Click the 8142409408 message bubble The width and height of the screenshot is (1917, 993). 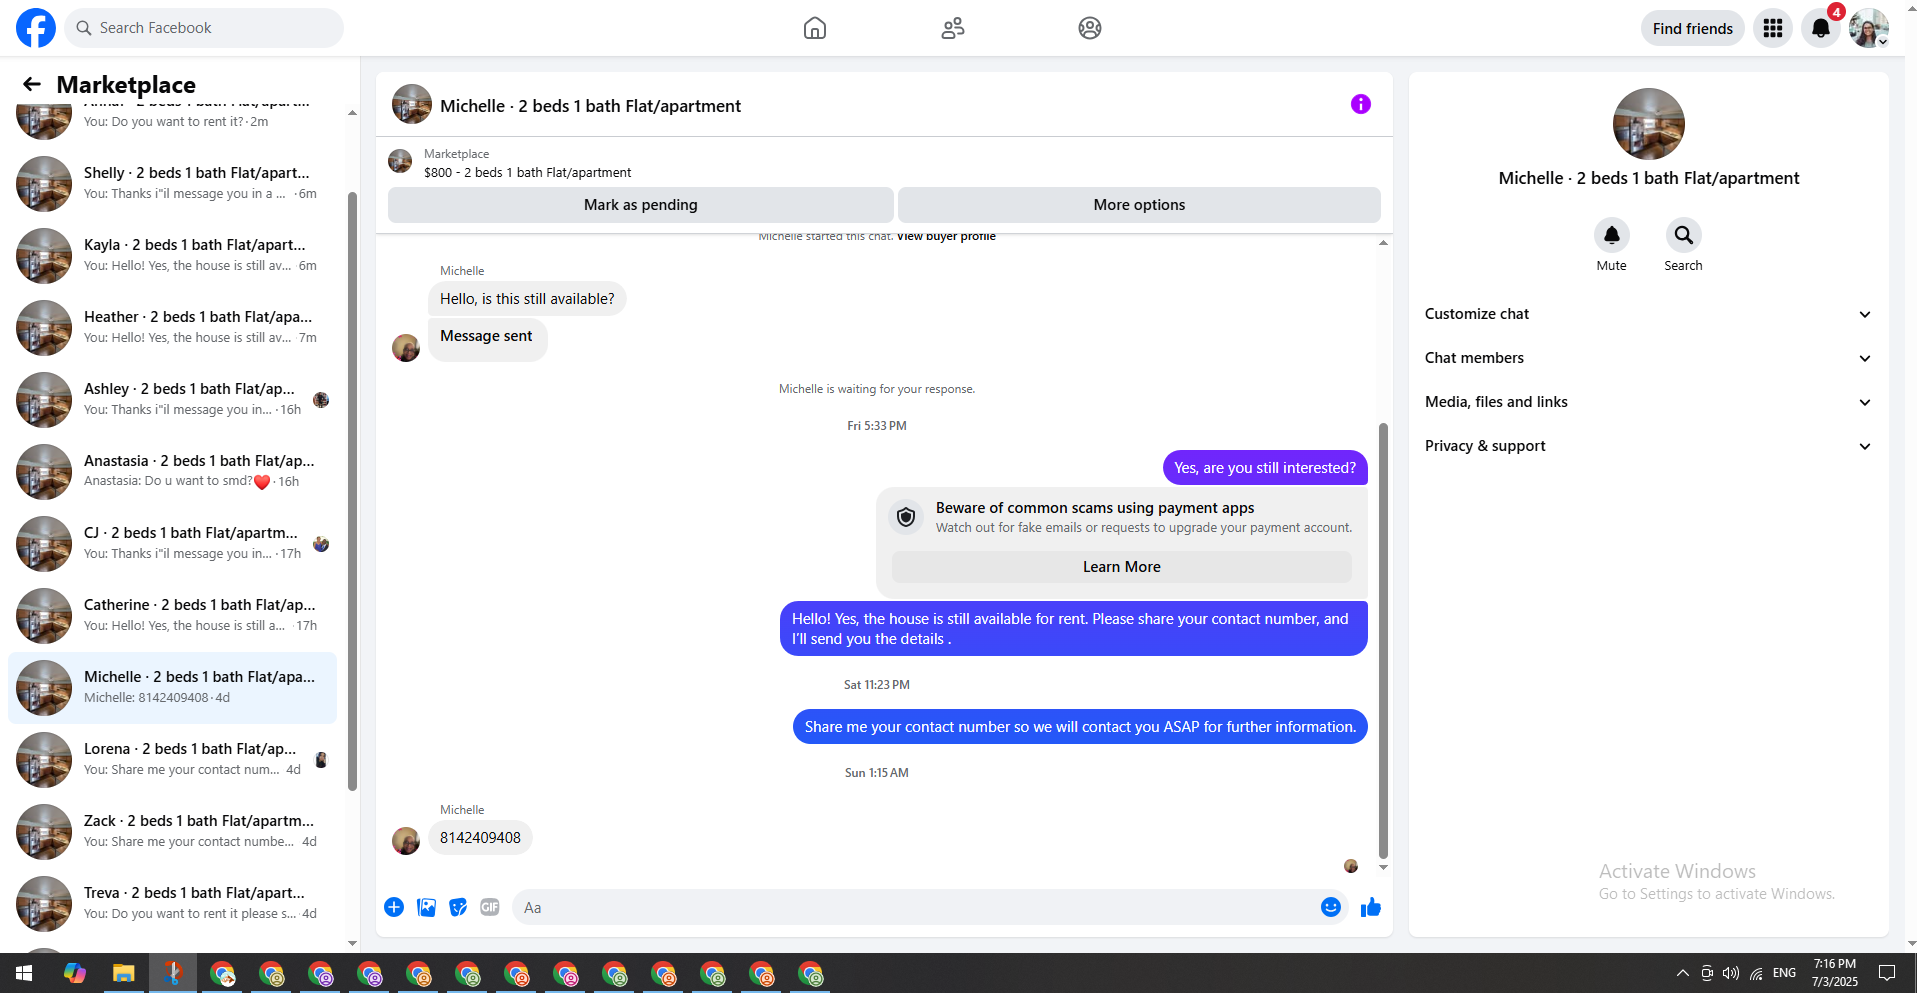click(480, 838)
